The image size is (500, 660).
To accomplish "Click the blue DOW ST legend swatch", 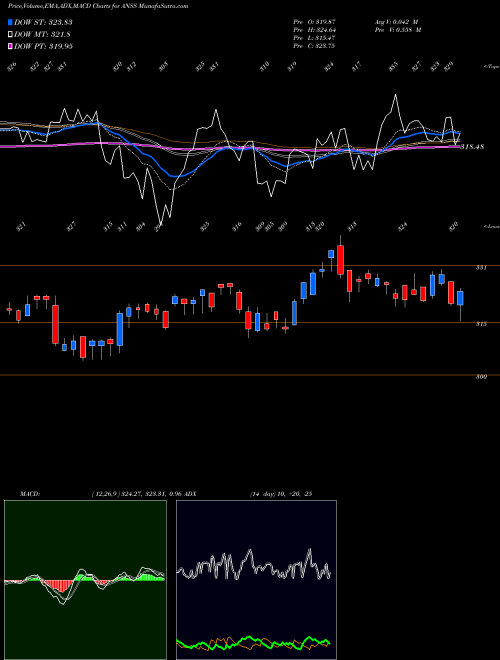I will (11, 22).
